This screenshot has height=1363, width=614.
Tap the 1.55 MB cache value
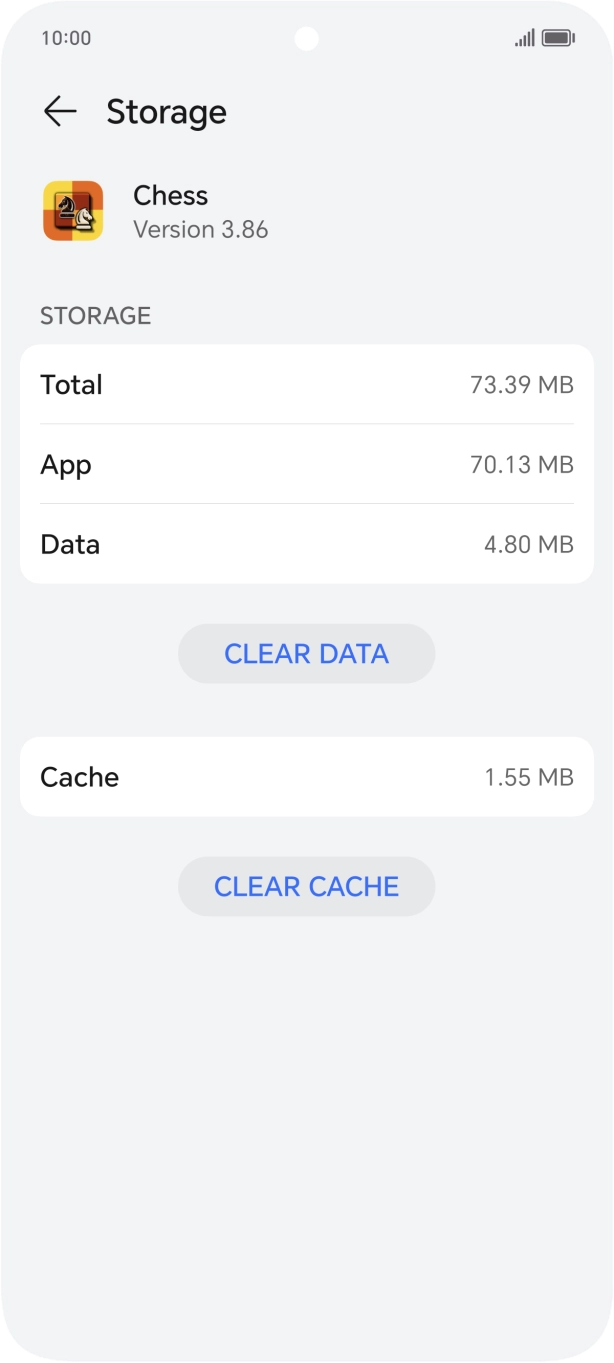point(528,777)
